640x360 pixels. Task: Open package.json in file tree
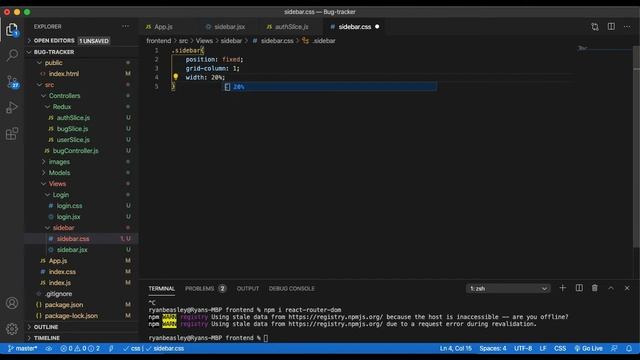pos(64,305)
